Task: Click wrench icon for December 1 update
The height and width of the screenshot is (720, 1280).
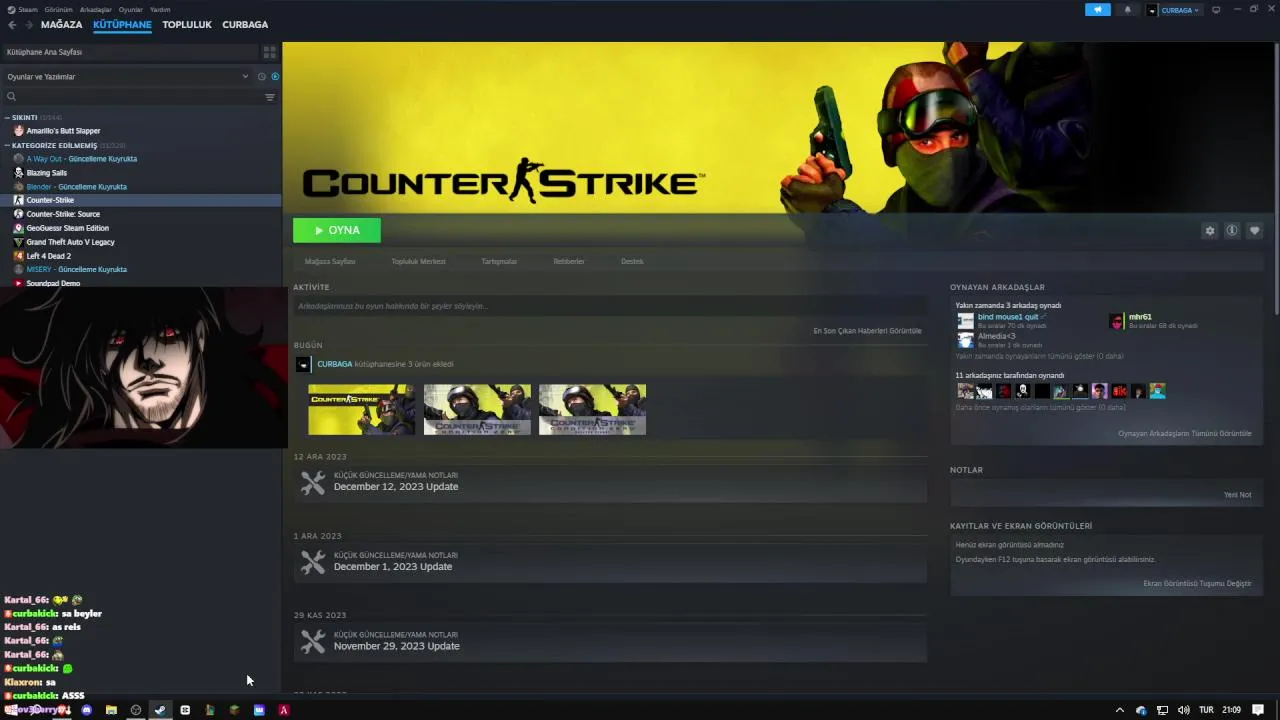Action: (x=313, y=564)
